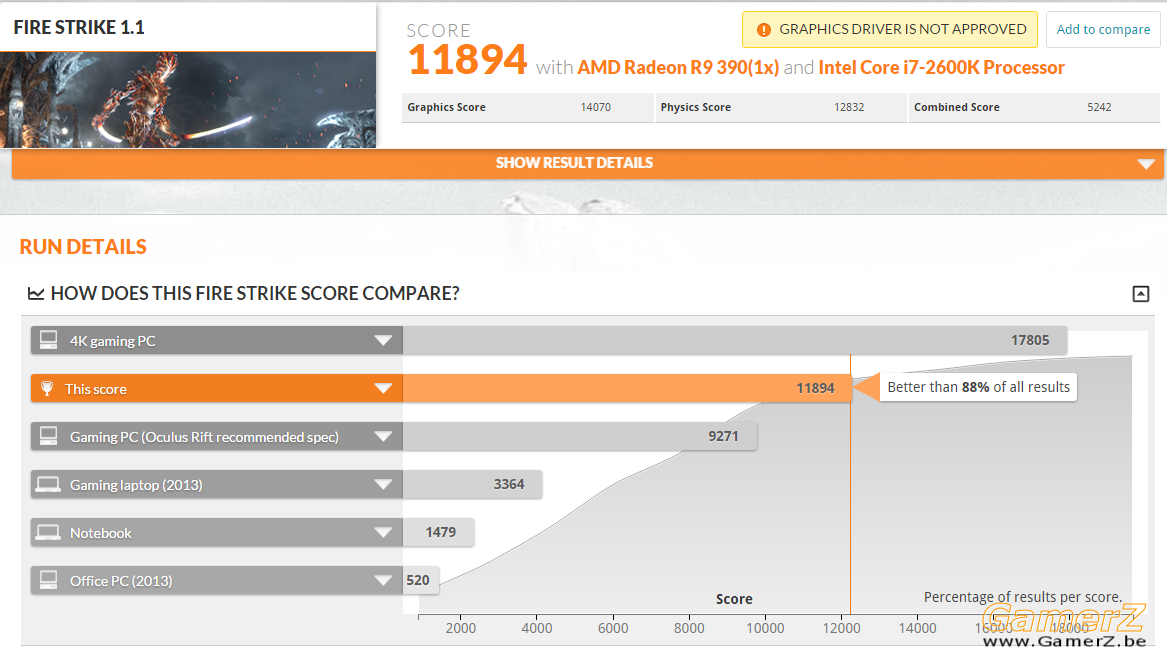Click the graphics score value 14070
The image size is (1167, 657).
pyautogui.click(x=595, y=107)
